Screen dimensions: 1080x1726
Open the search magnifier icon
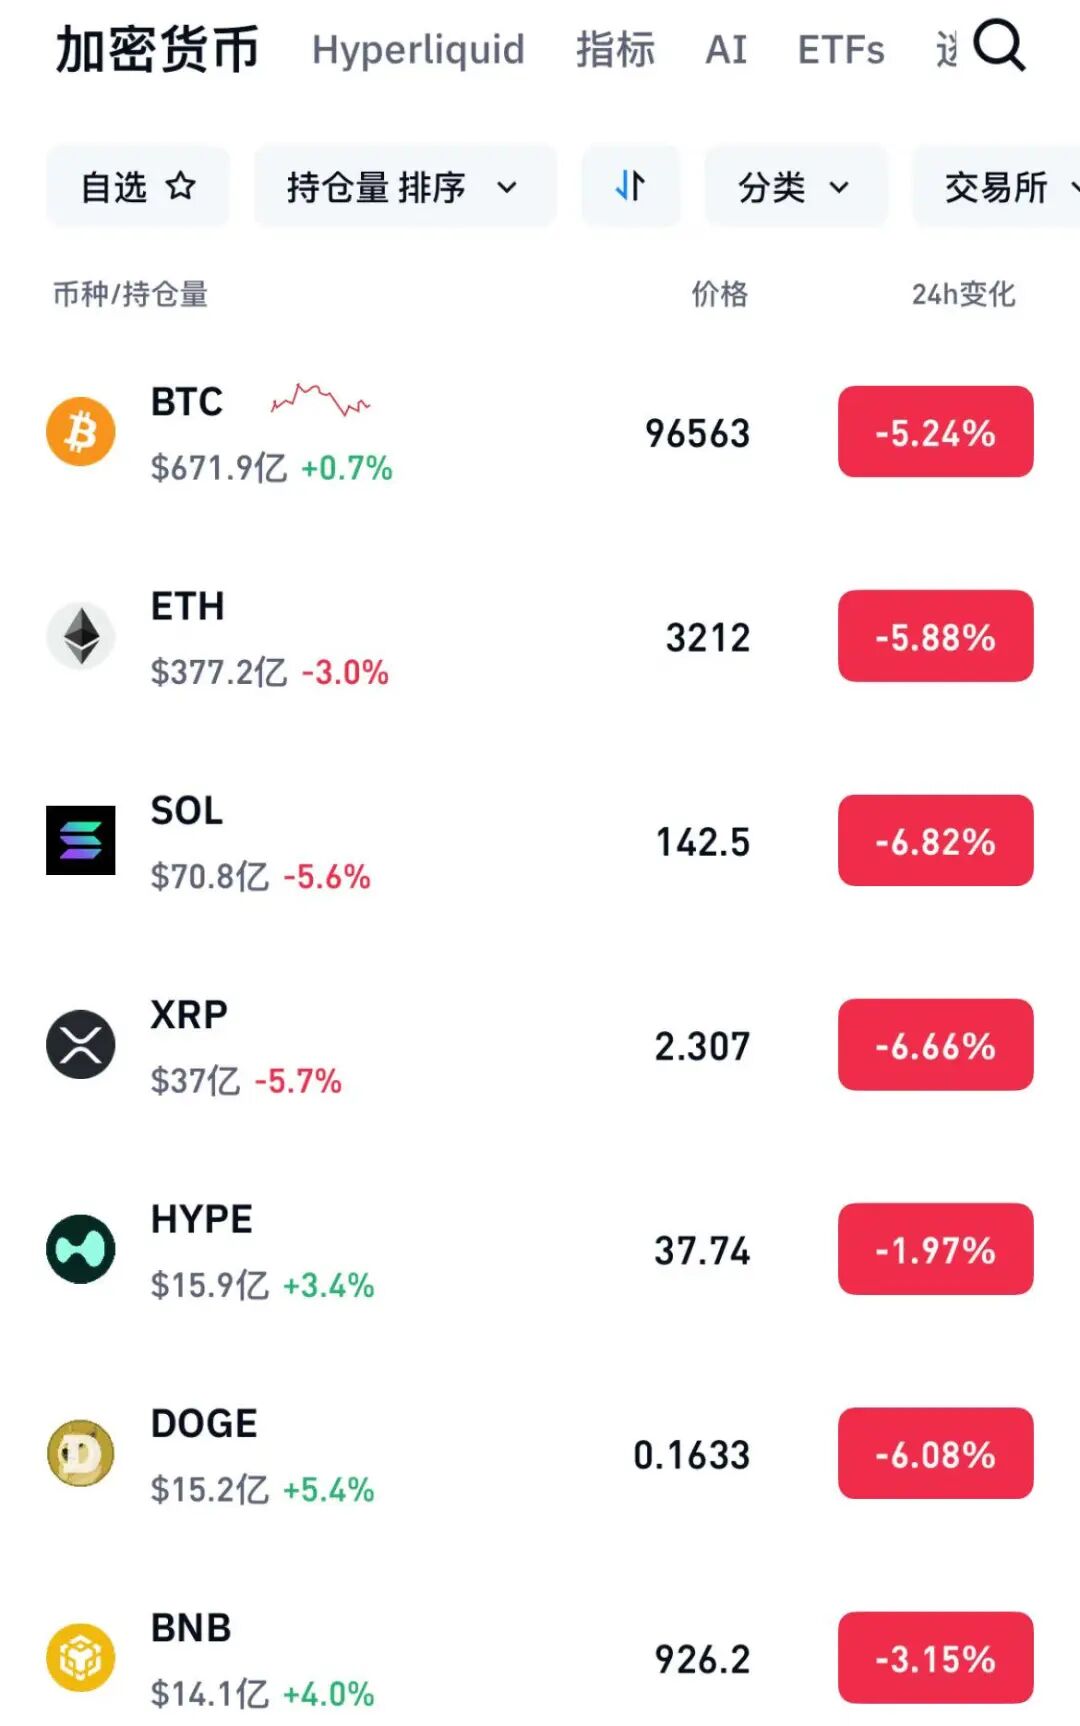click(999, 46)
